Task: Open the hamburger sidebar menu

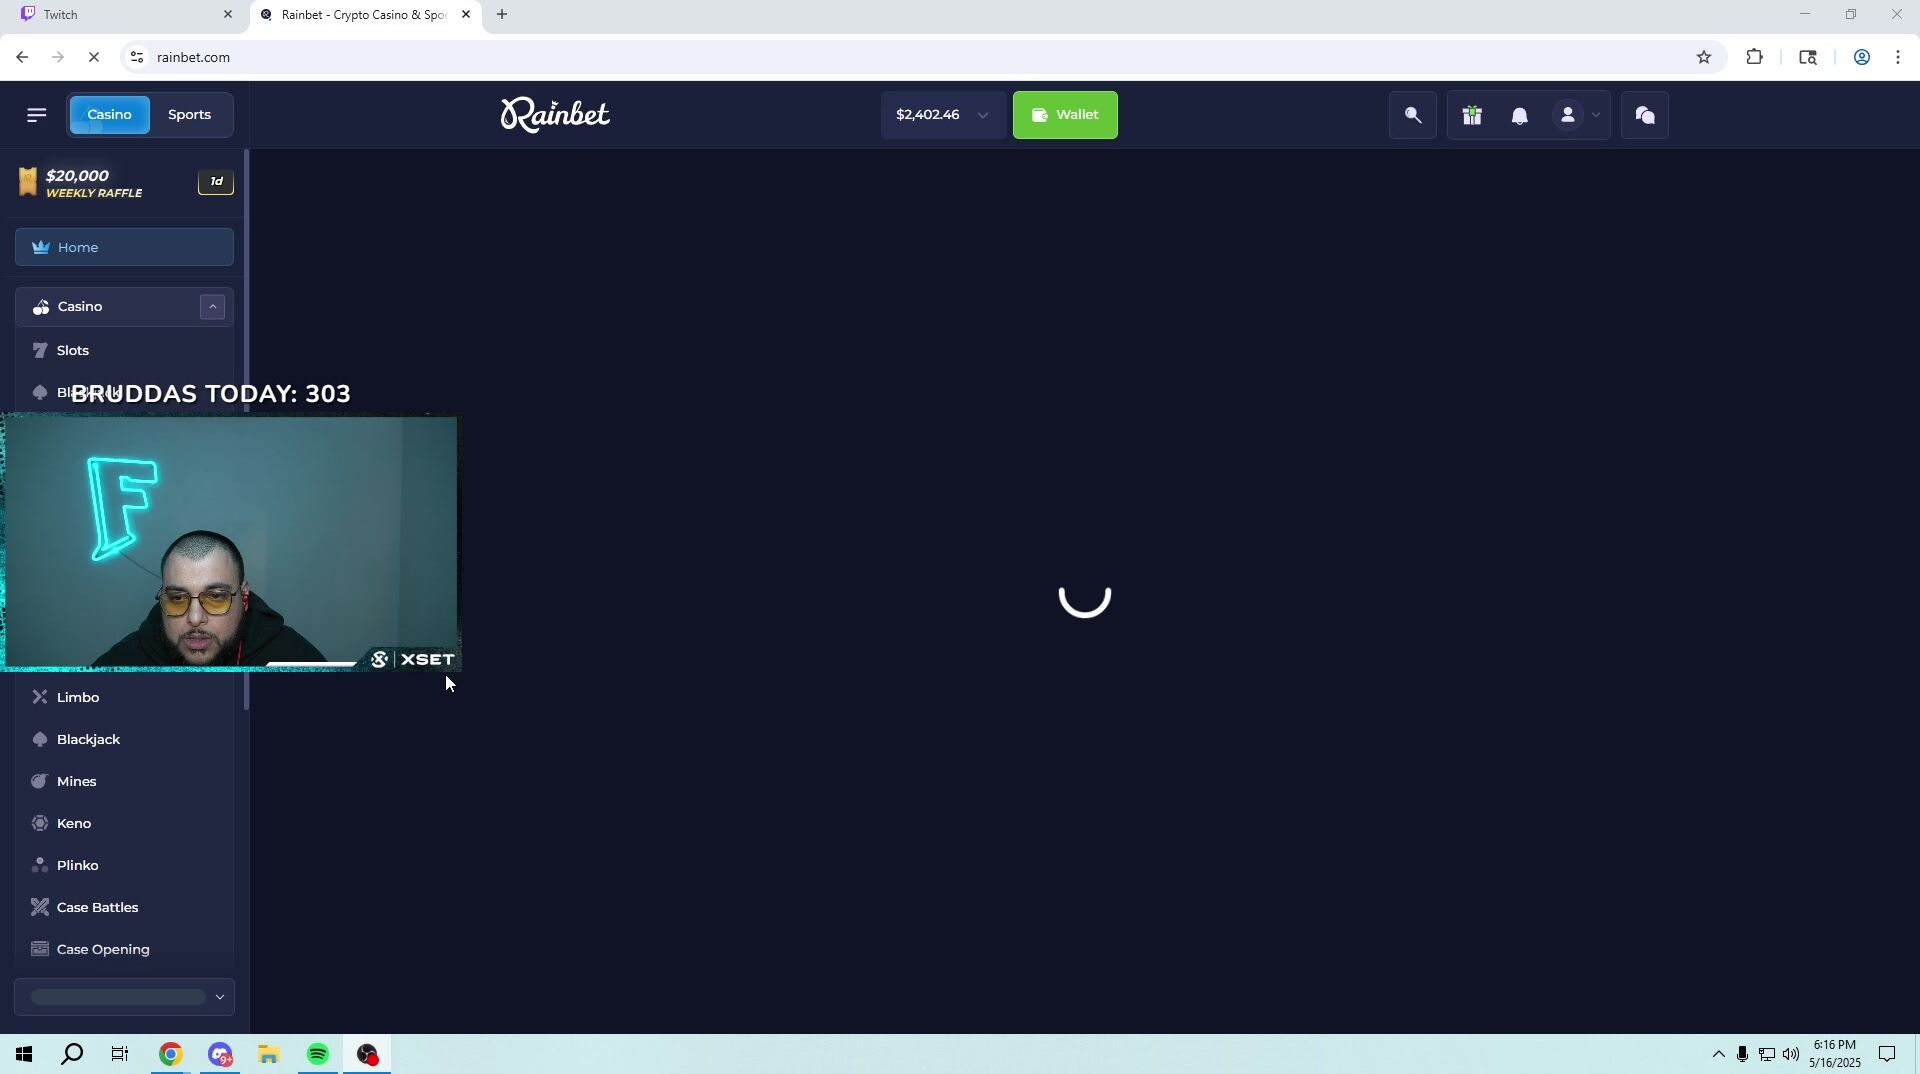Action: click(x=37, y=115)
